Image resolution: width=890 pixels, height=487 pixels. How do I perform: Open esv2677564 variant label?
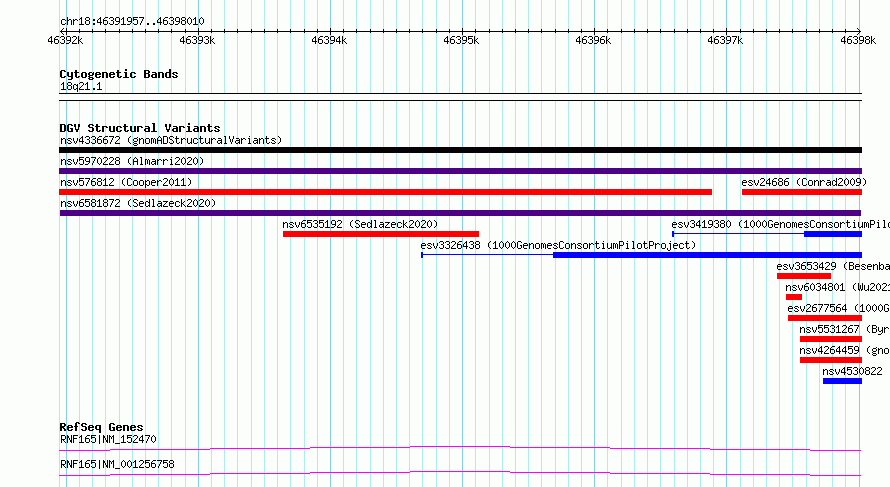click(x=838, y=308)
